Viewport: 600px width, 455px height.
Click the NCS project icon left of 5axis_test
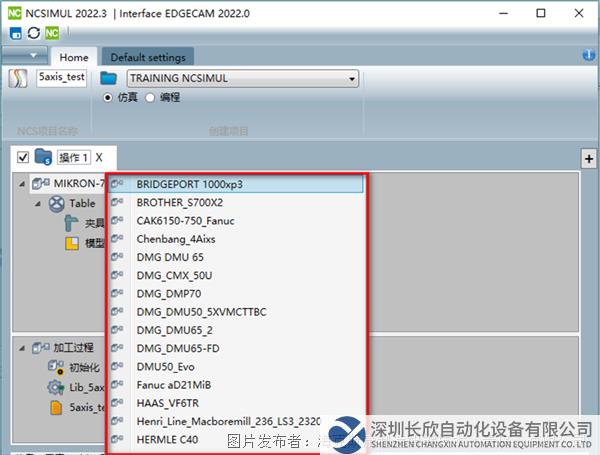click(18, 79)
